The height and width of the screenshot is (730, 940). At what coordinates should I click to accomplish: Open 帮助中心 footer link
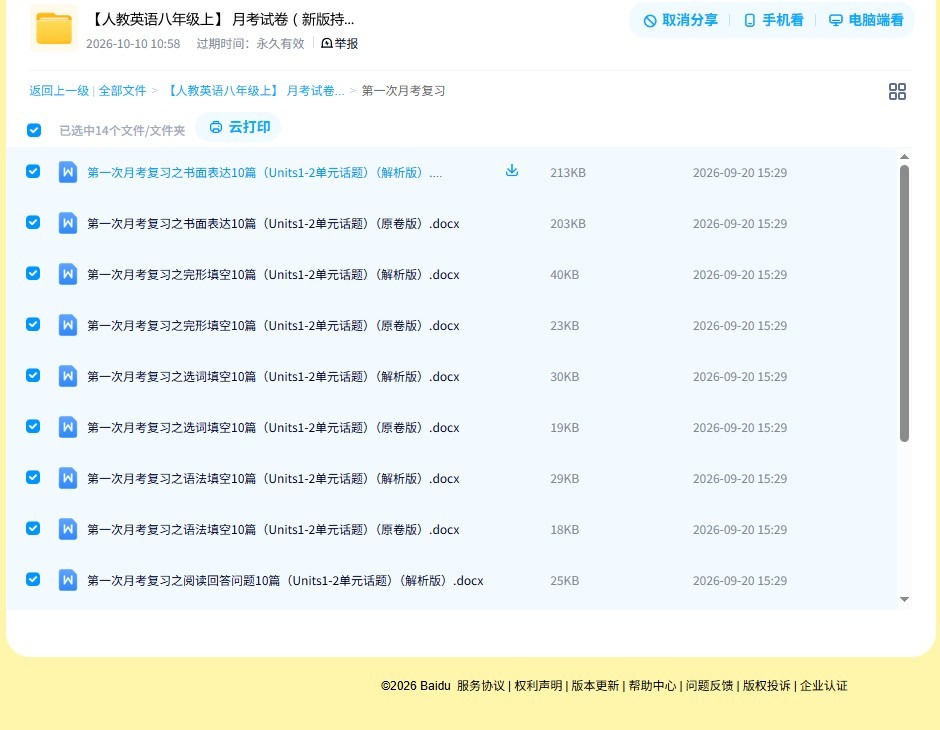652,686
